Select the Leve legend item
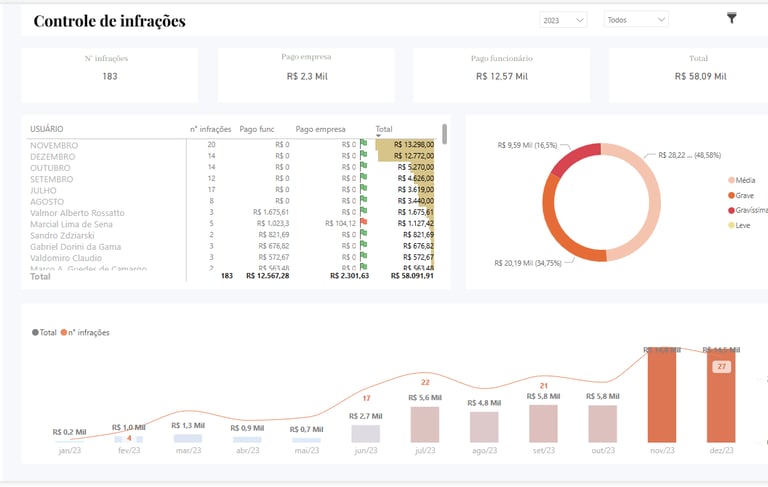 point(739,225)
